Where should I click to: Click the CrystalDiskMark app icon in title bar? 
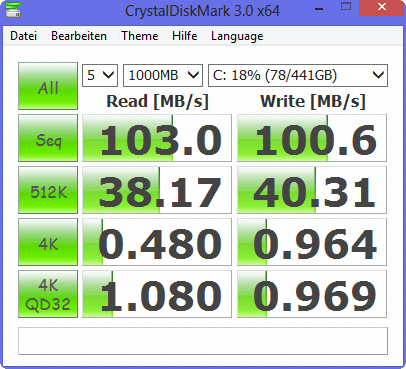pos(13,10)
